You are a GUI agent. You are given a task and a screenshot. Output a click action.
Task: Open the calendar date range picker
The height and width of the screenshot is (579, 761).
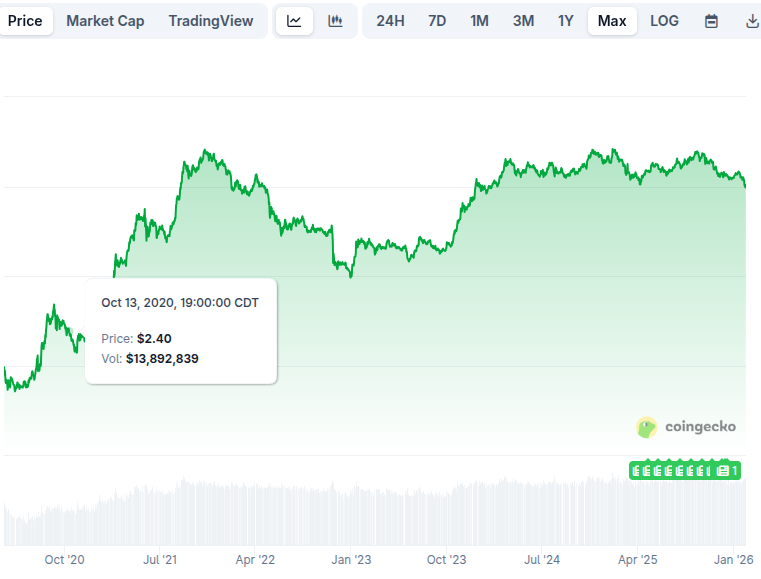(711, 21)
